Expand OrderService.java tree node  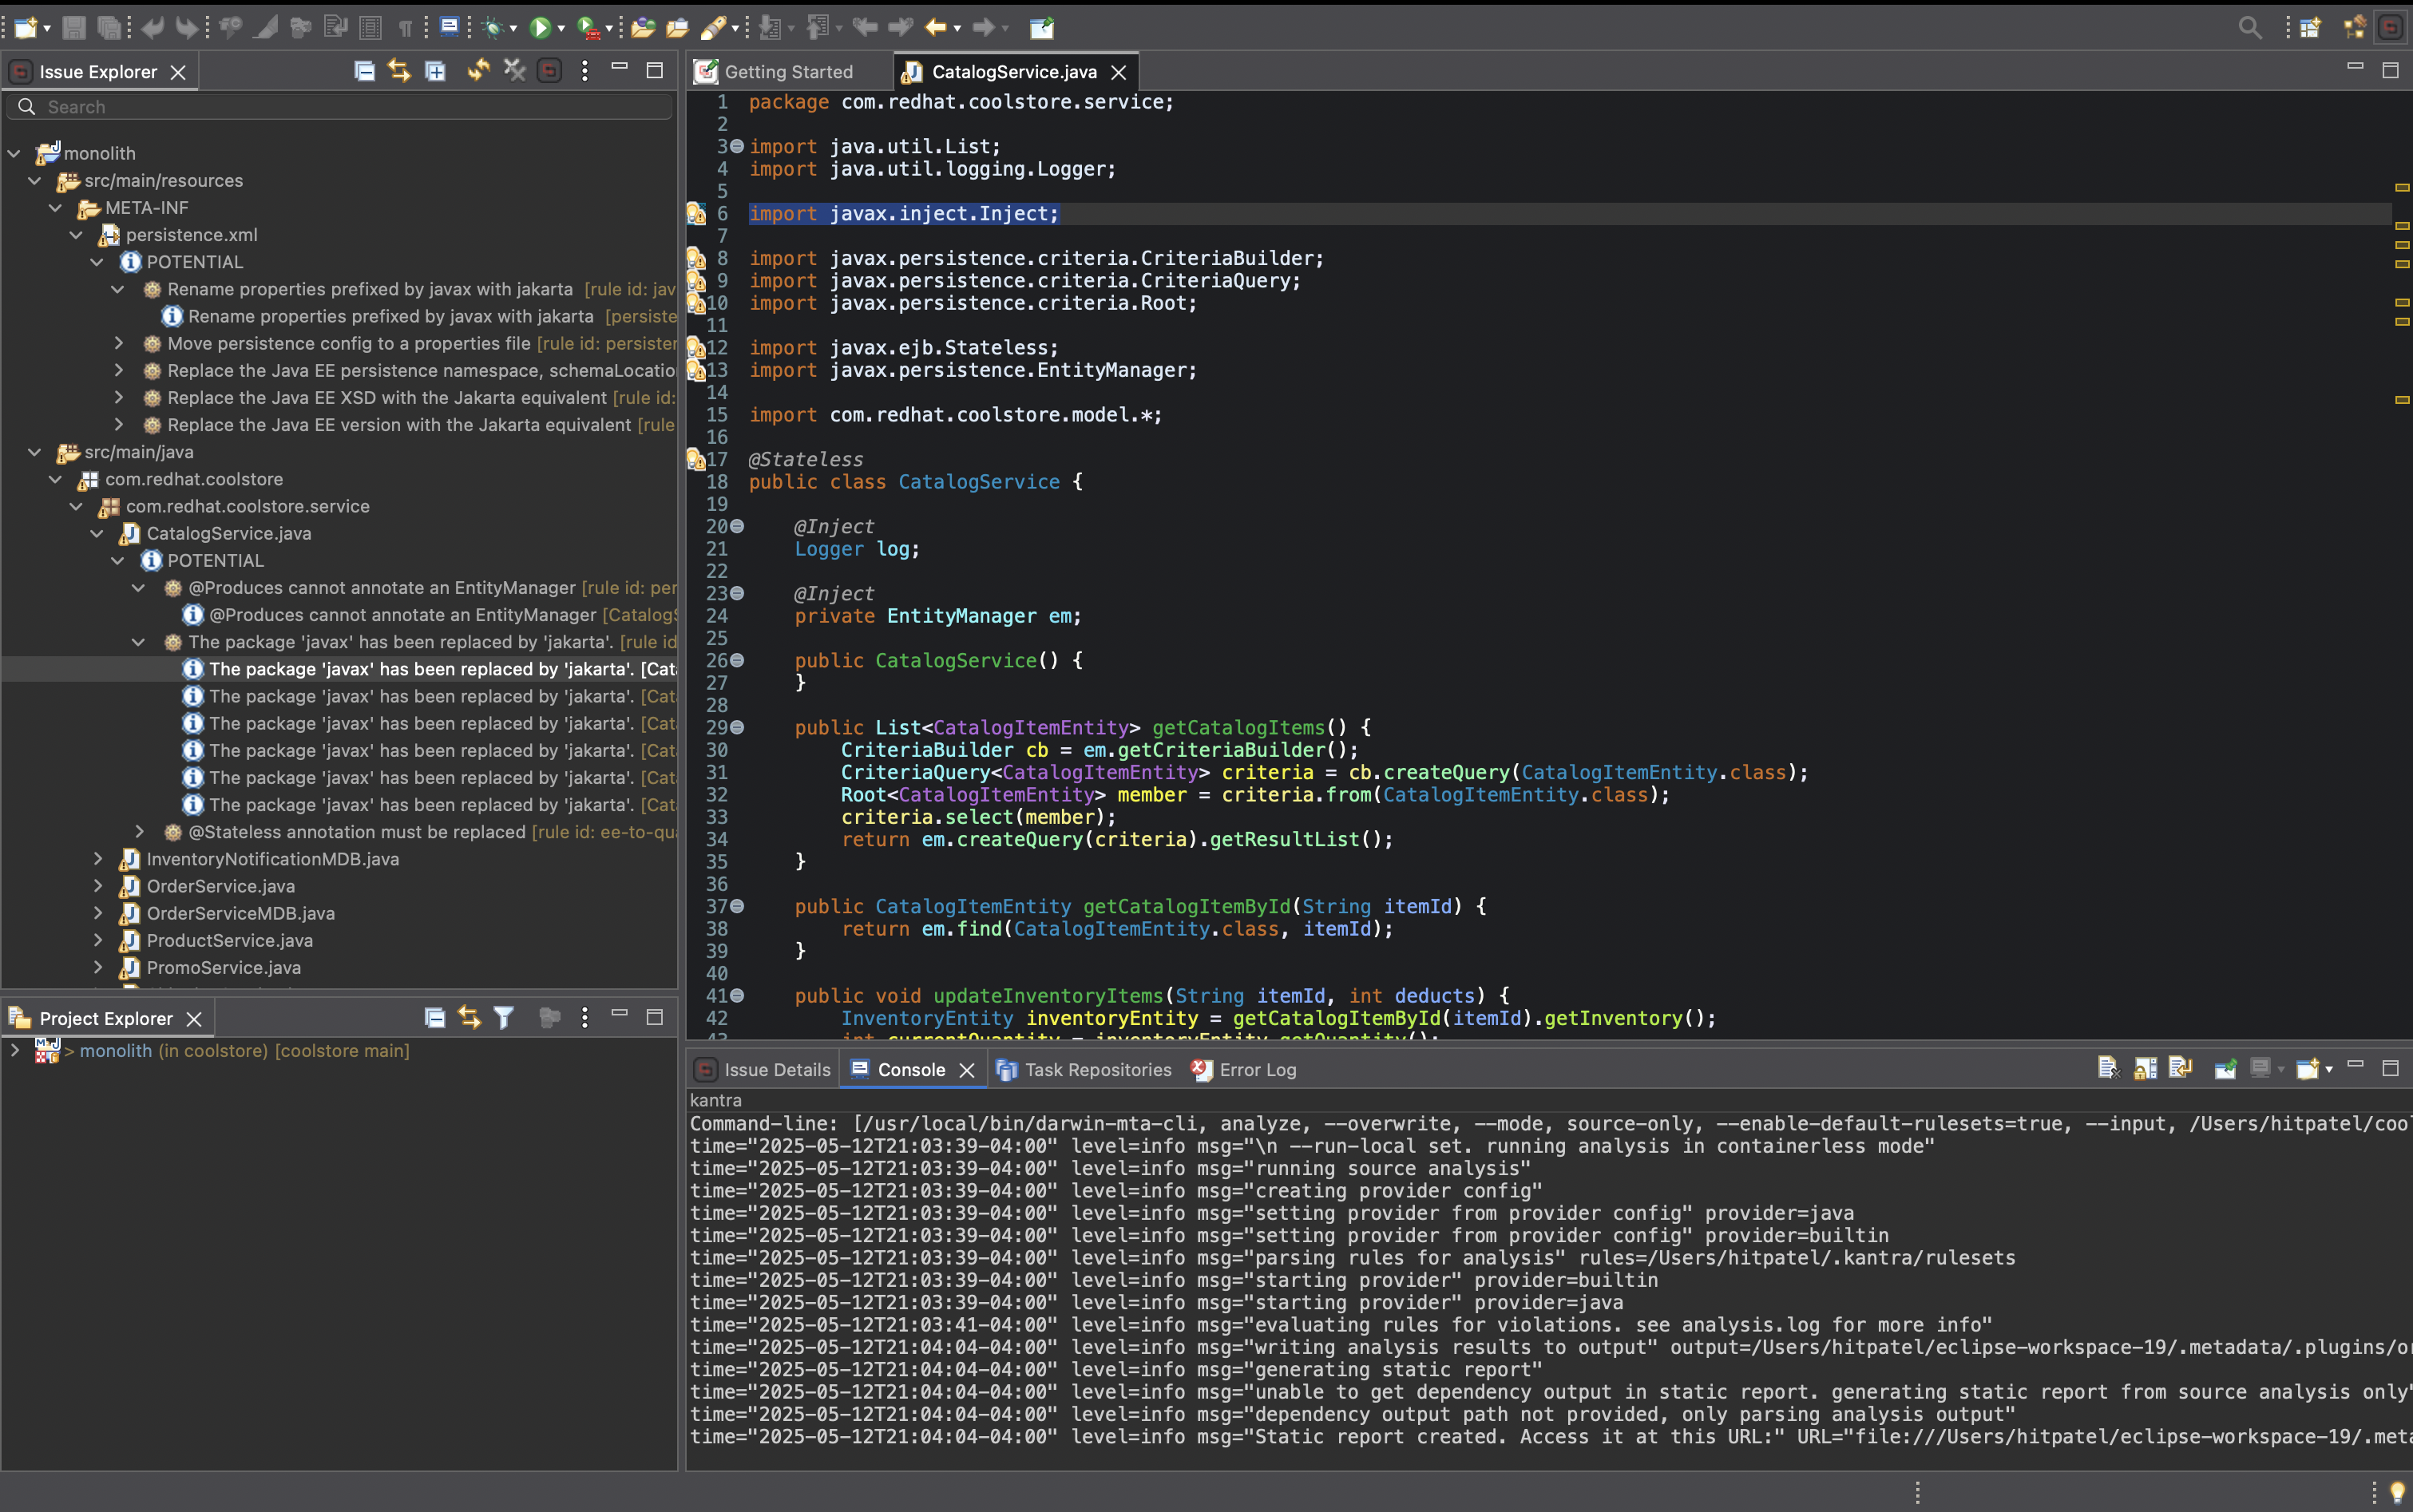coord(98,886)
